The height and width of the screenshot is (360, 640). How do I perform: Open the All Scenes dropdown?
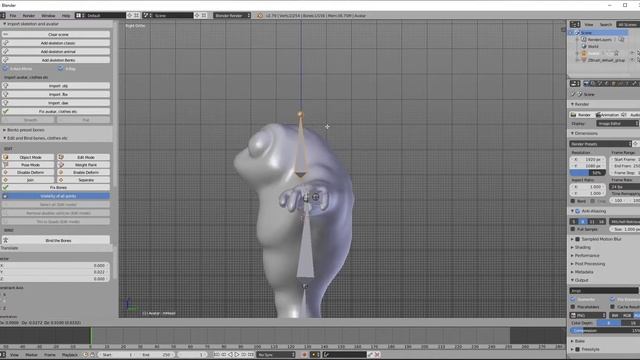point(628,24)
